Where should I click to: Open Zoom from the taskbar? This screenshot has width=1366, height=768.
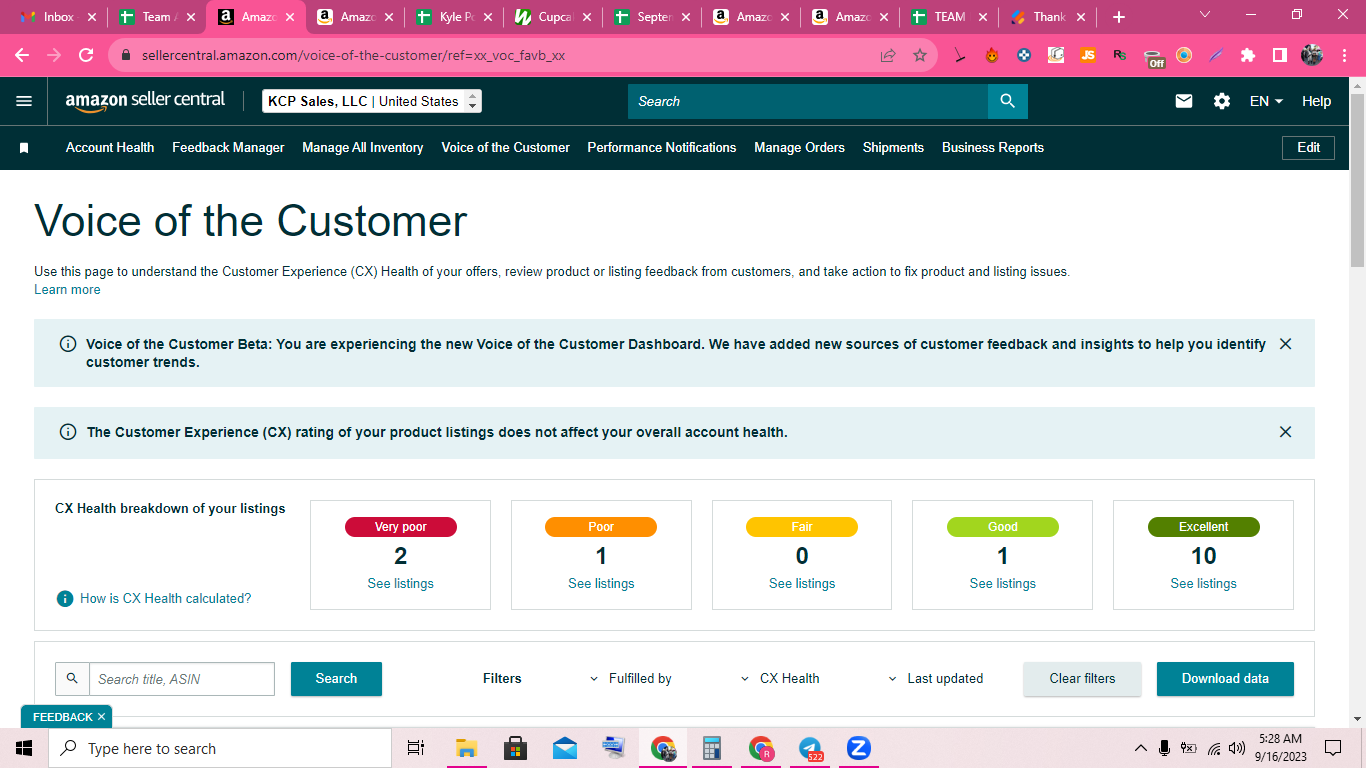point(859,748)
